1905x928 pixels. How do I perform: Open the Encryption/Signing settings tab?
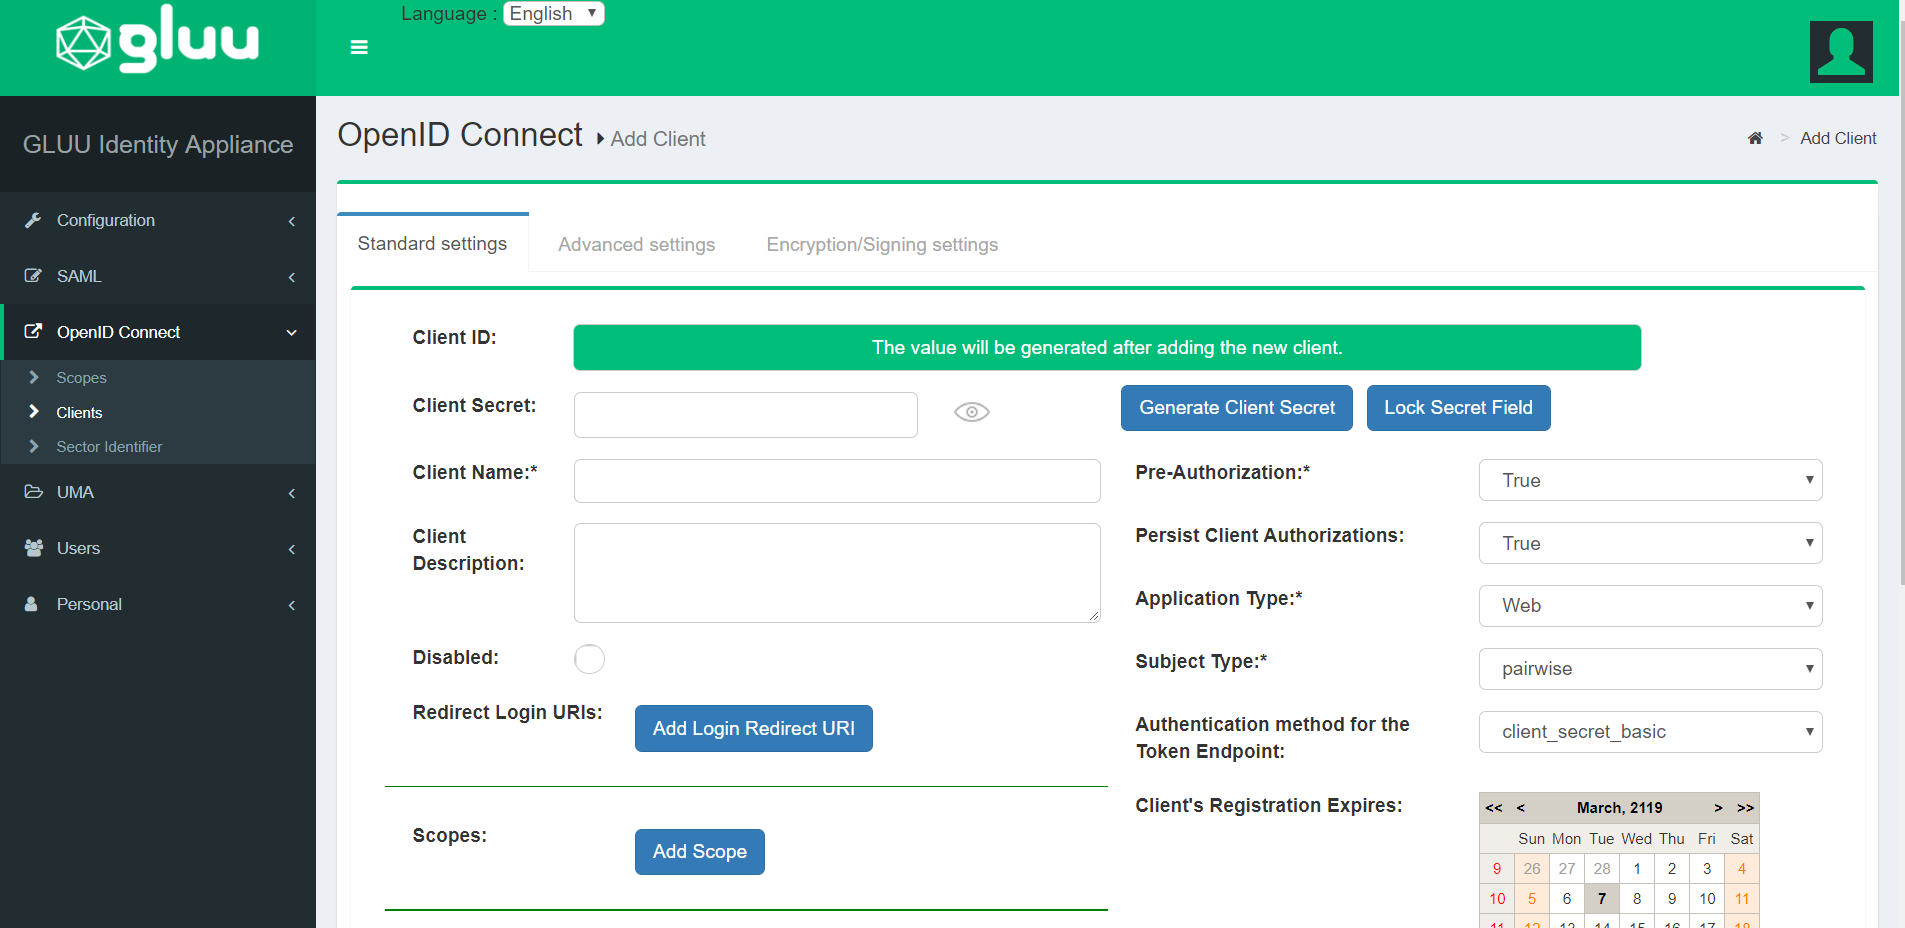(881, 243)
